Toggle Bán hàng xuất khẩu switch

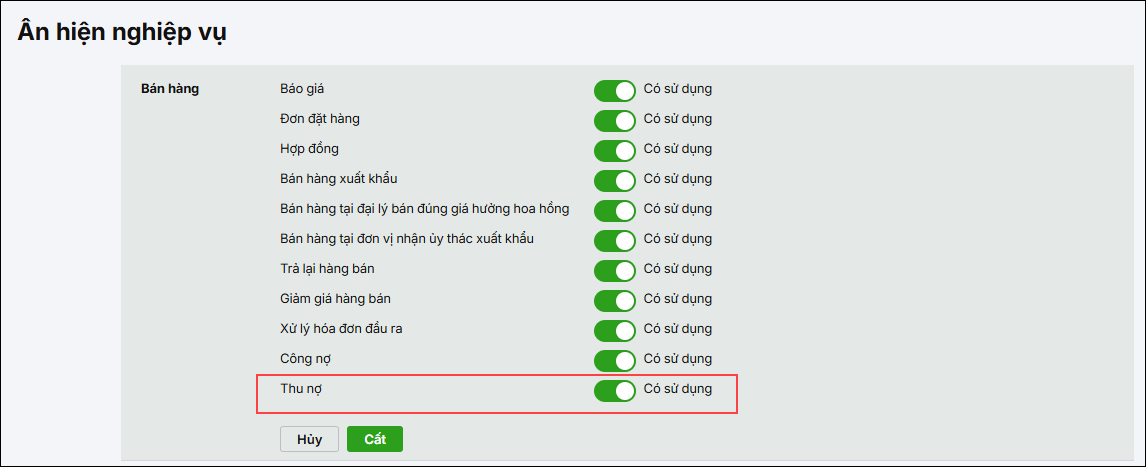615,181
